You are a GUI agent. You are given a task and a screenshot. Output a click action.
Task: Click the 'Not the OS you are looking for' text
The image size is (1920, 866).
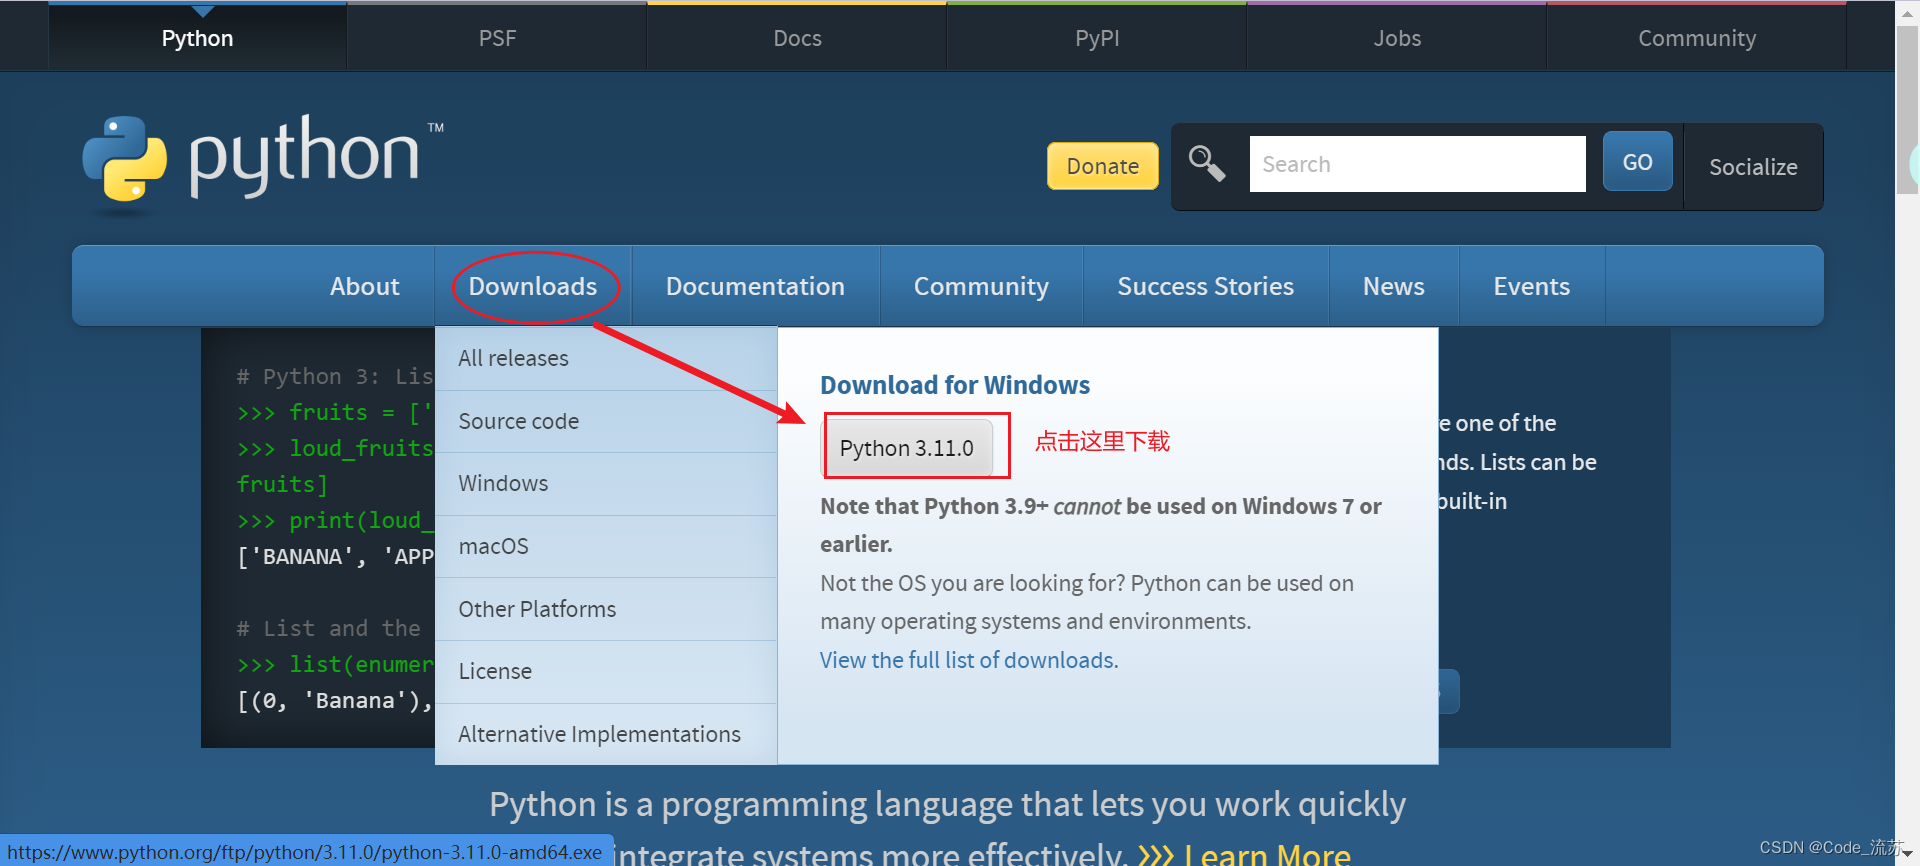1087,602
